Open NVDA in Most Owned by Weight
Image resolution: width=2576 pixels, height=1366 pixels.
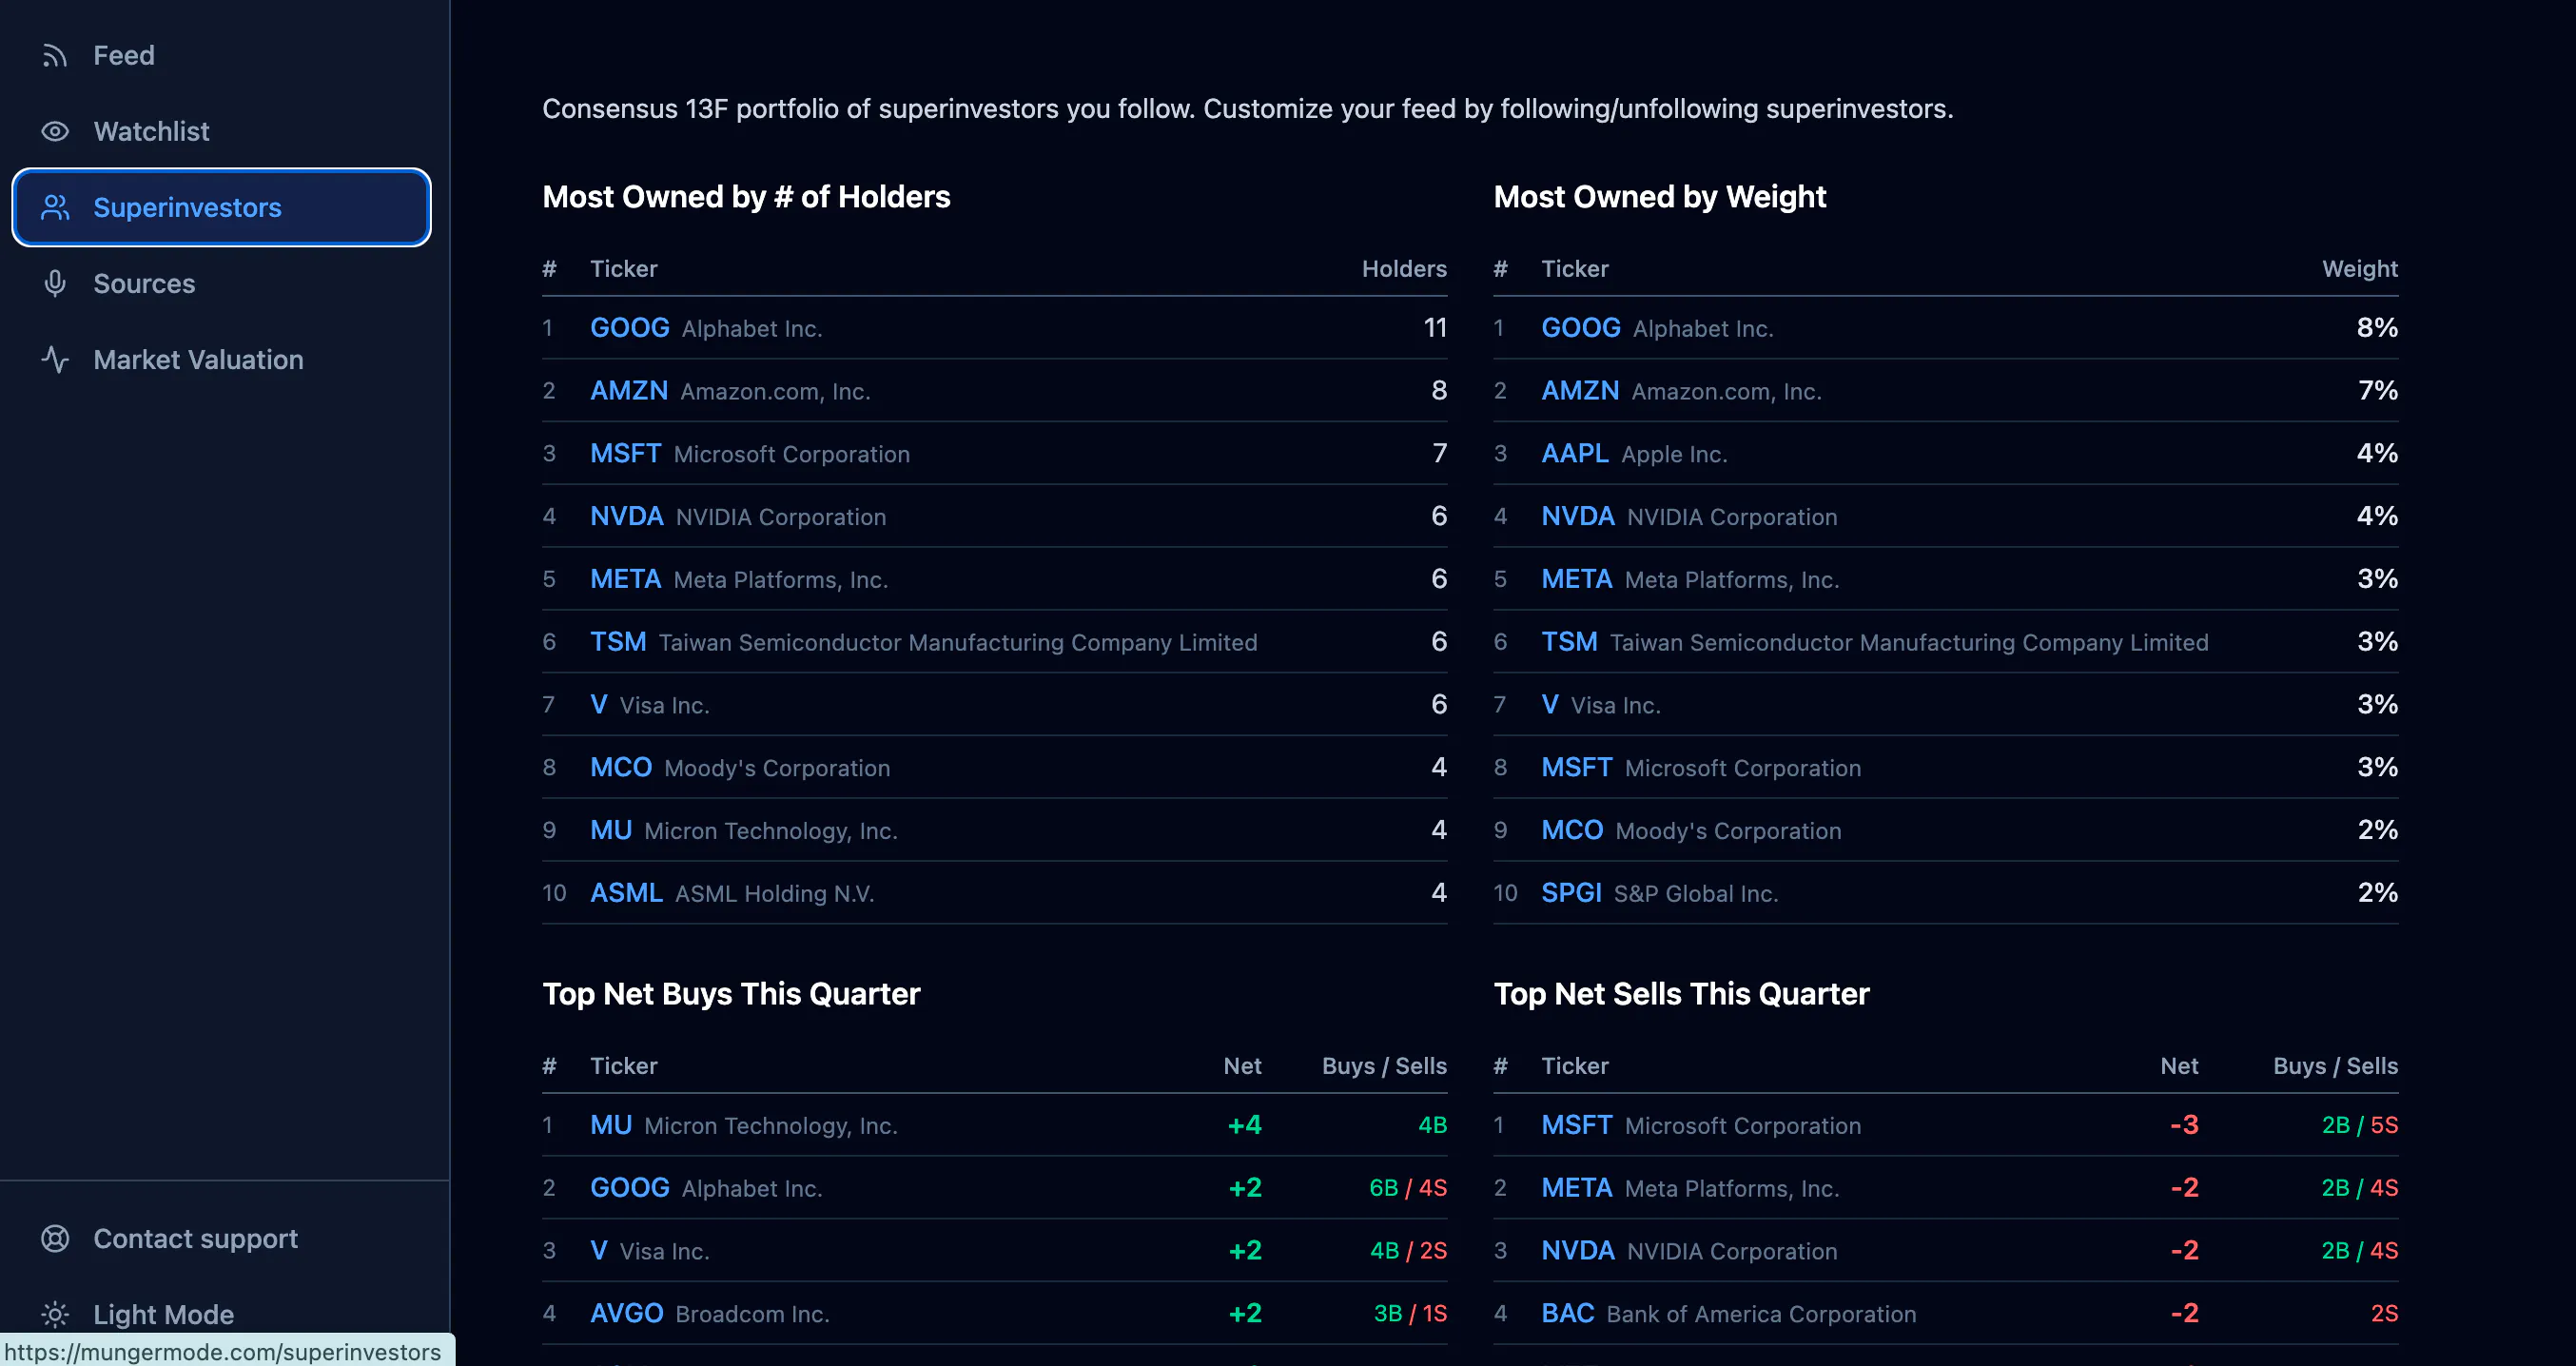1577,516
